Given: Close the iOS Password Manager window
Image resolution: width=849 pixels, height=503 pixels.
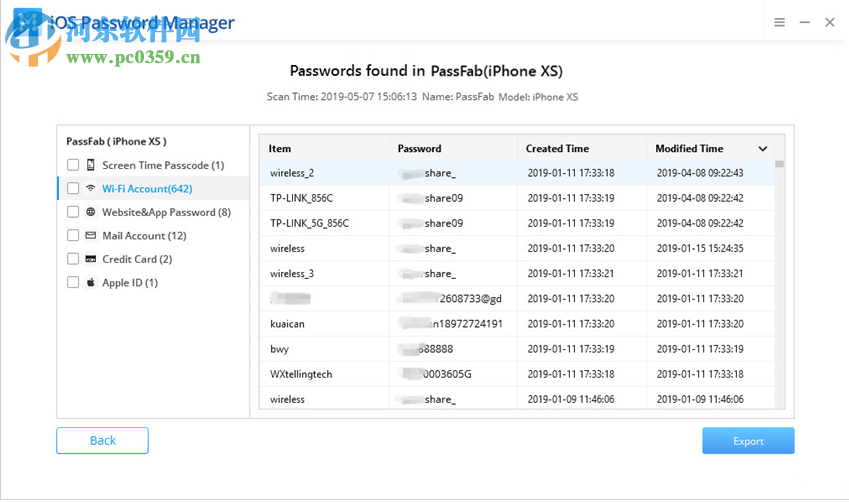Looking at the screenshot, I should coord(830,22).
